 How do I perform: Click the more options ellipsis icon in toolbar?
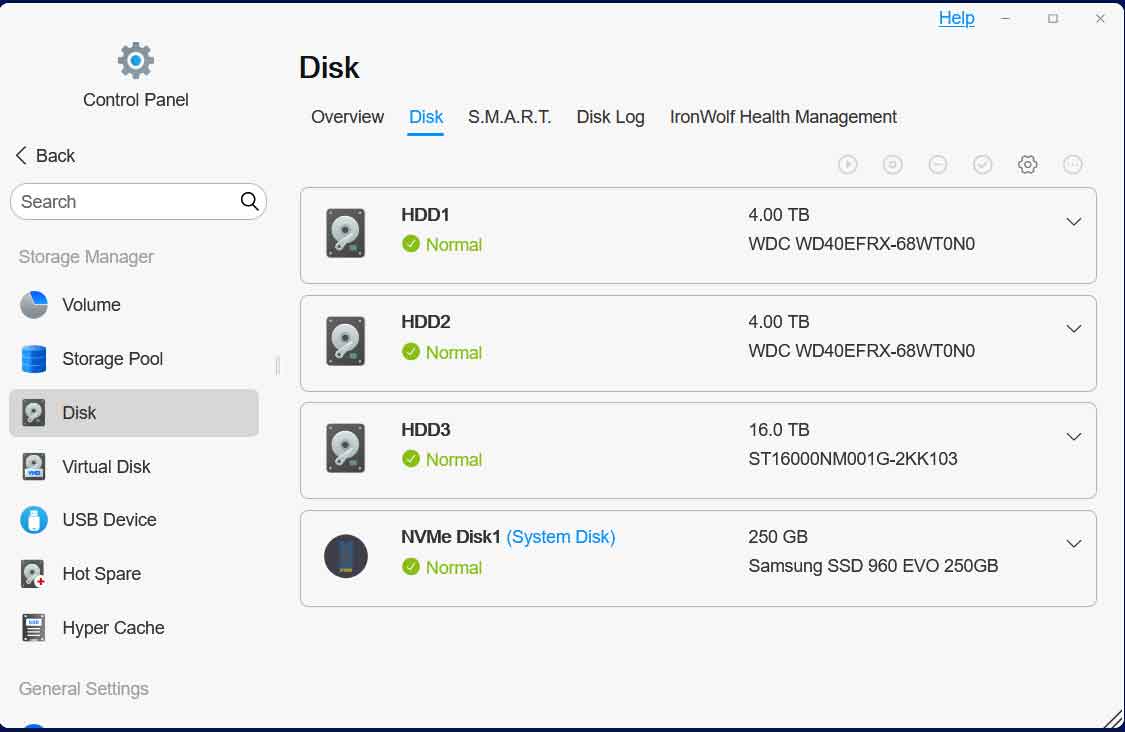pyautogui.click(x=1073, y=164)
